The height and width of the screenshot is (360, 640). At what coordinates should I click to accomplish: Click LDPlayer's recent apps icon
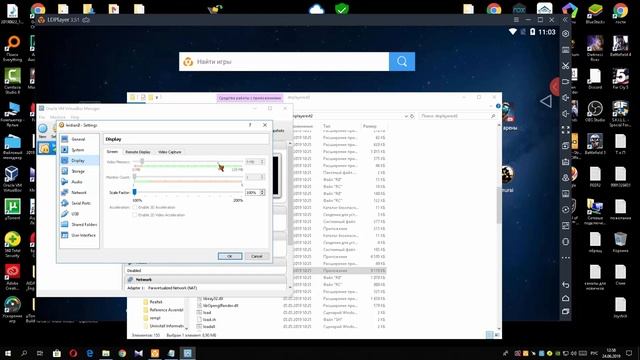pos(565,311)
